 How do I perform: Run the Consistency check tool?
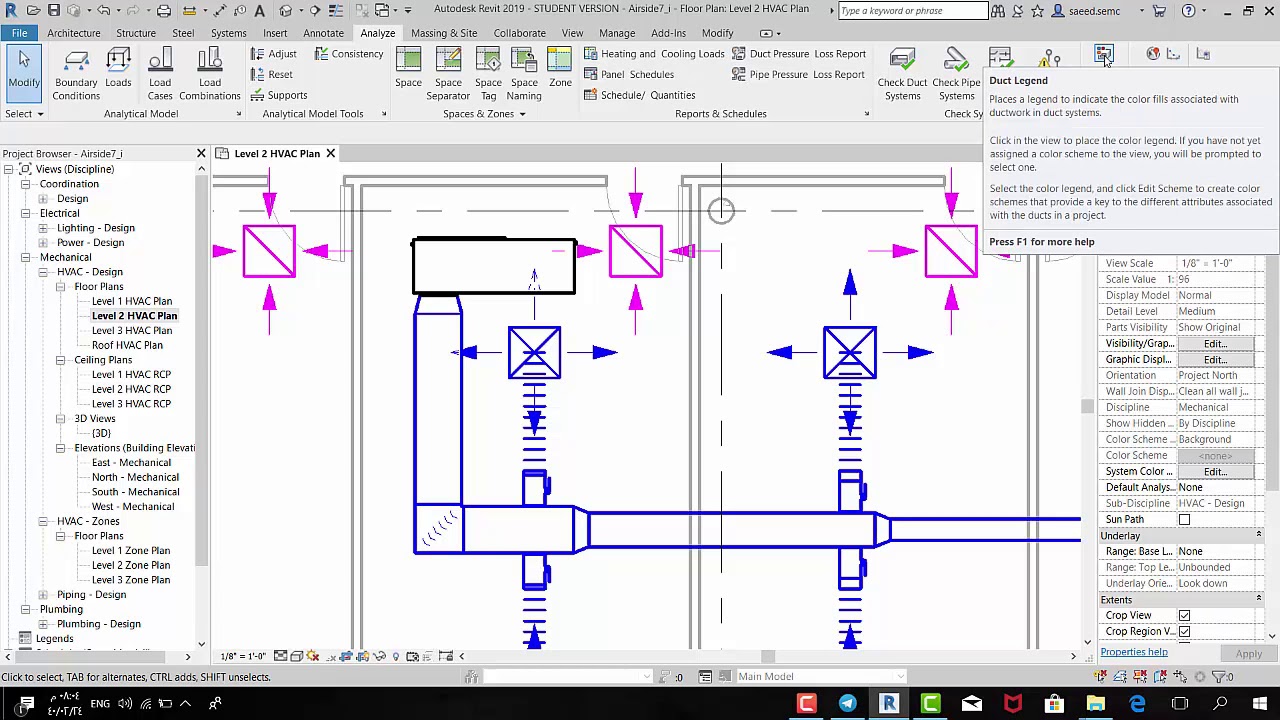coord(349,54)
